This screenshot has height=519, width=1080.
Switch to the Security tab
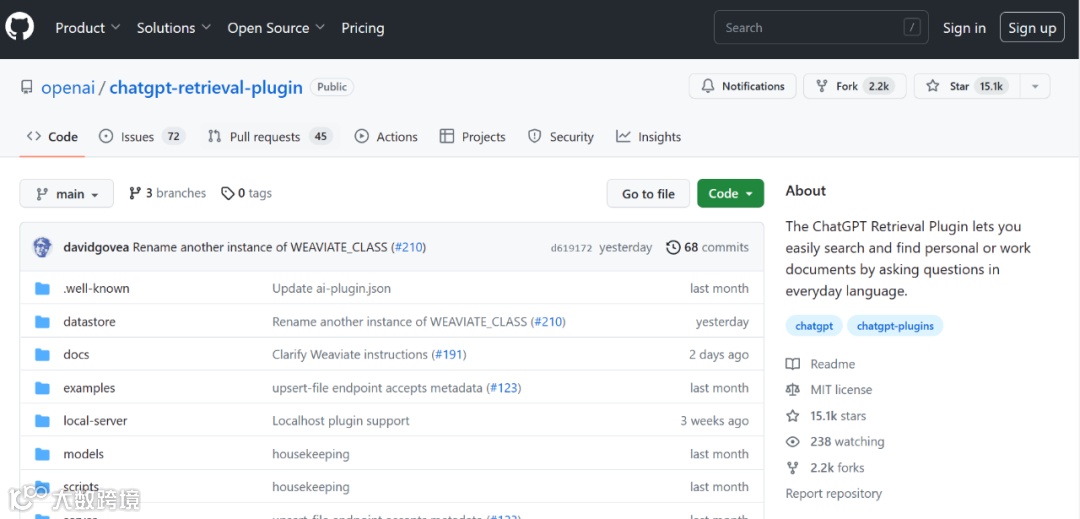(x=561, y=136)
